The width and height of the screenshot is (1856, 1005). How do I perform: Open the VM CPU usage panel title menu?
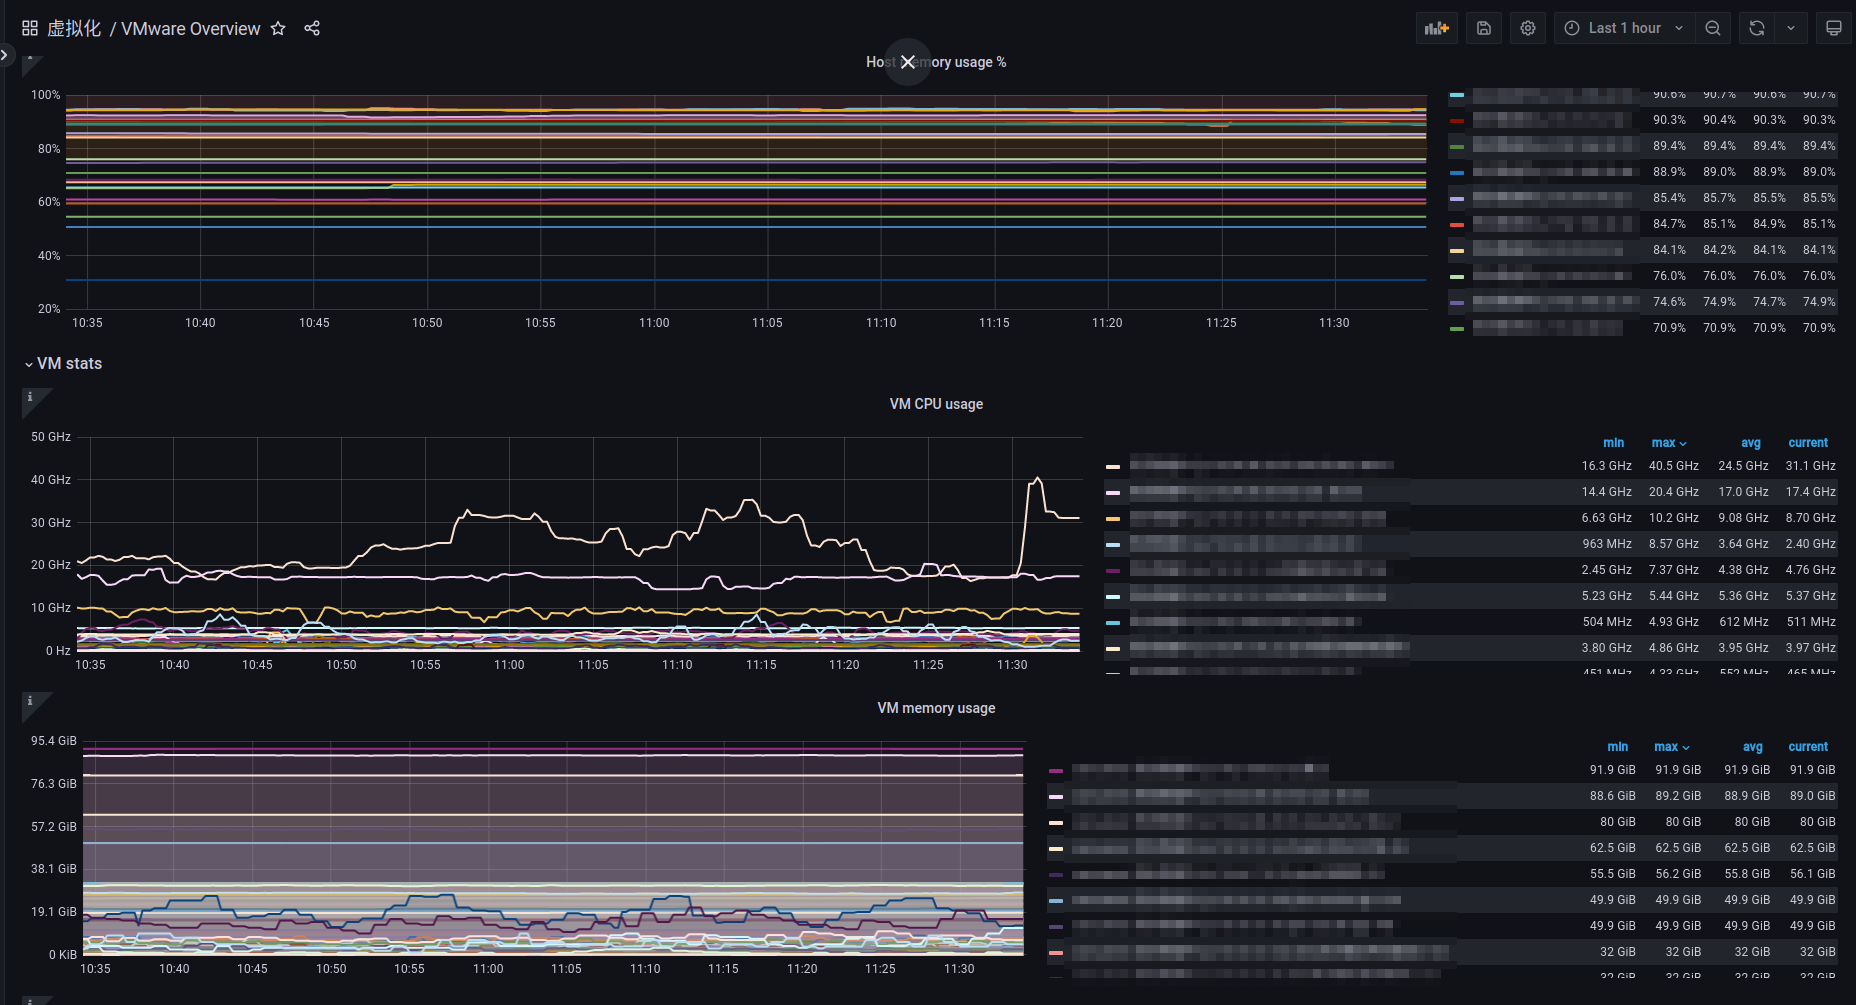pyautogui.click(x=936, y=404)
